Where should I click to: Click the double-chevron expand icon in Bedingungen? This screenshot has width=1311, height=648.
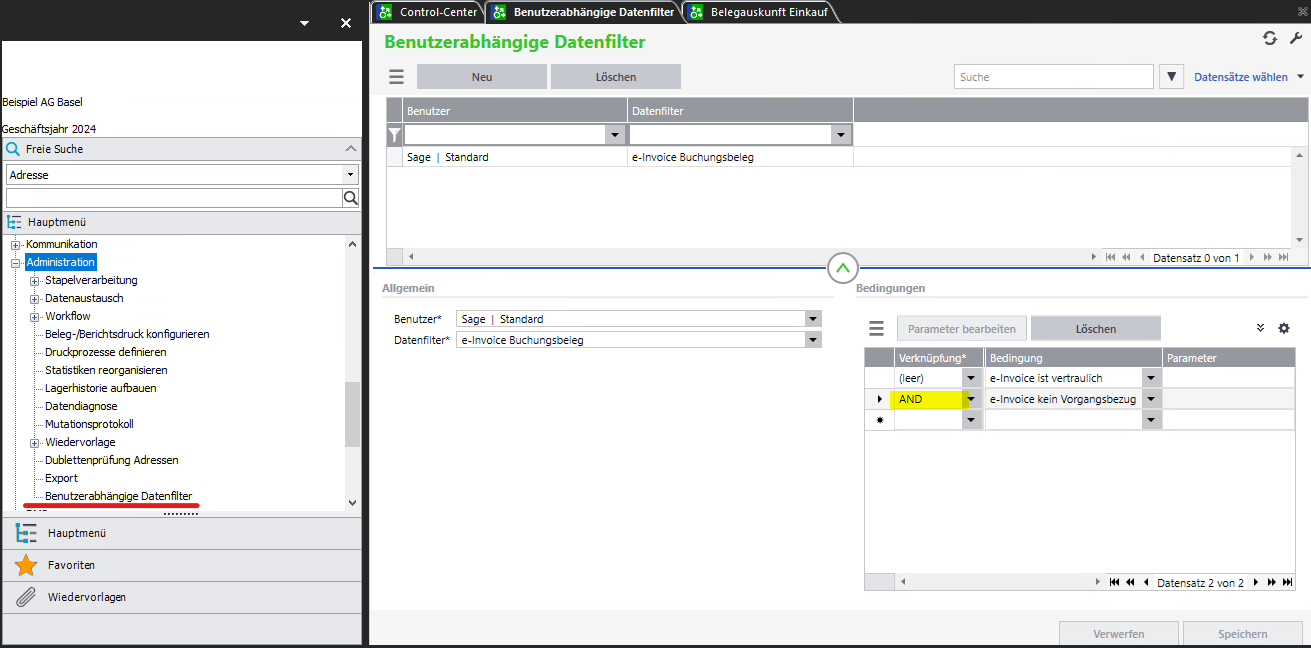tap(1260, 328)
